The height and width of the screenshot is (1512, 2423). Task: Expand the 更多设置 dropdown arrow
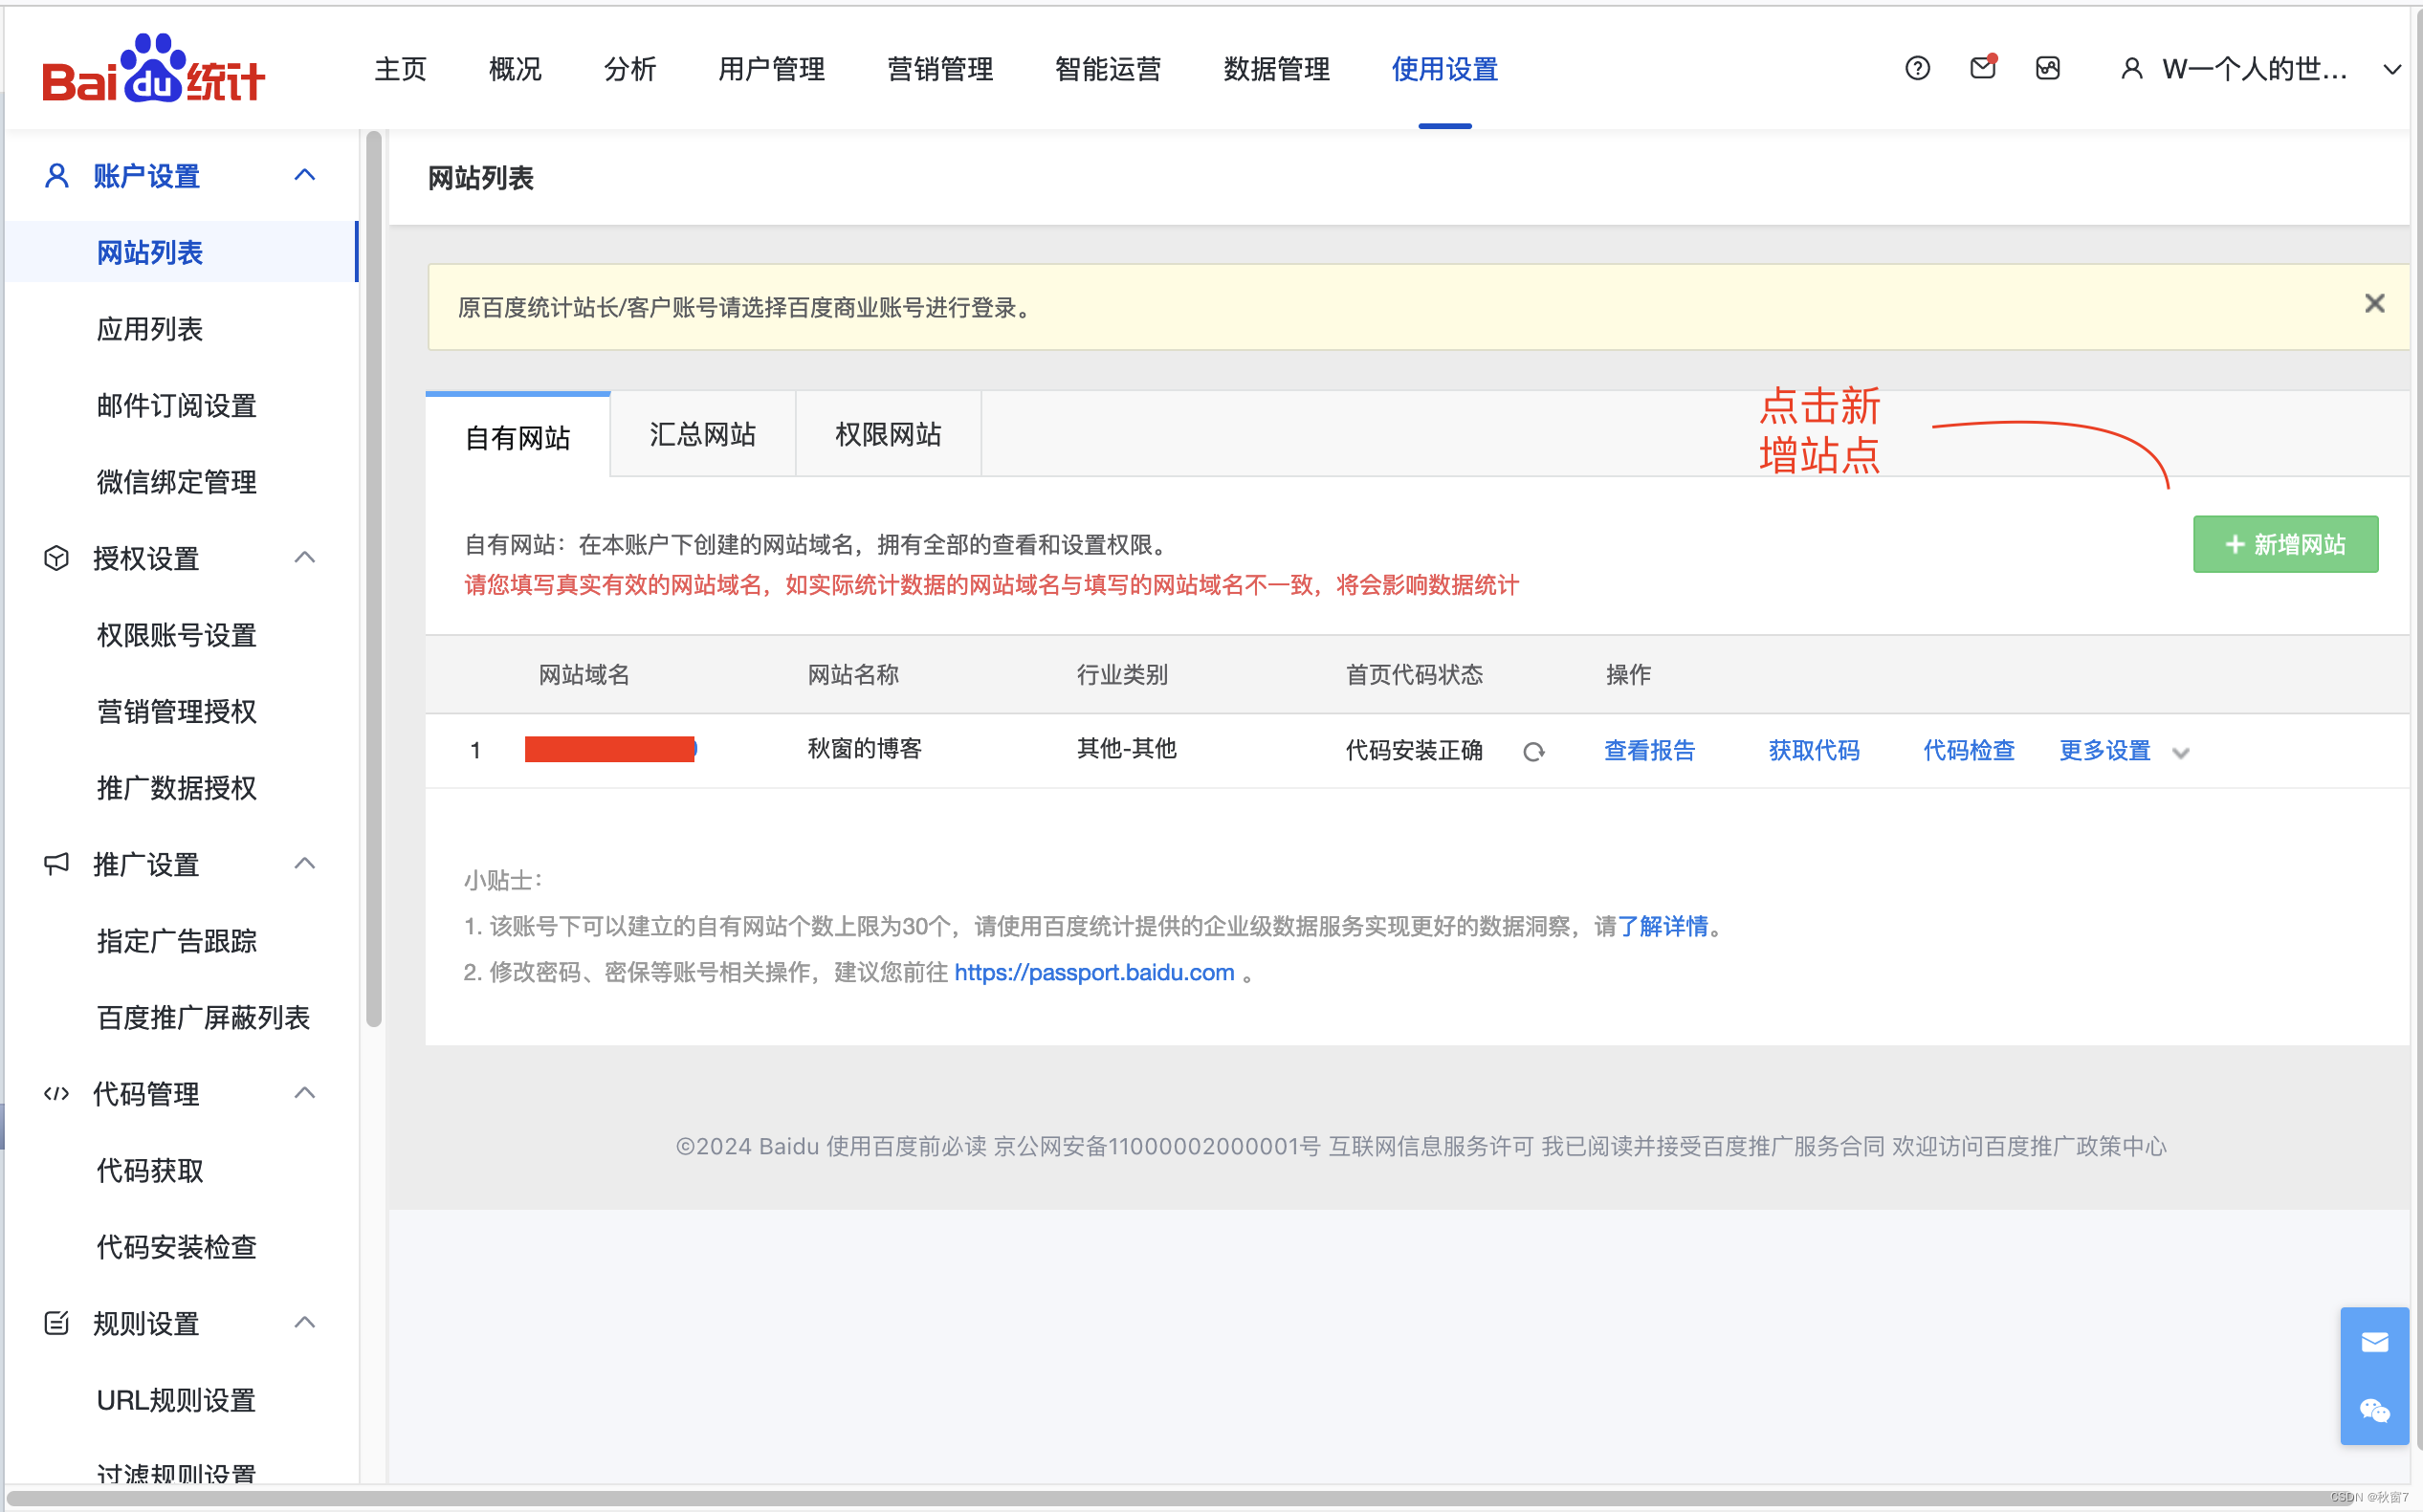pos(2181,753)
